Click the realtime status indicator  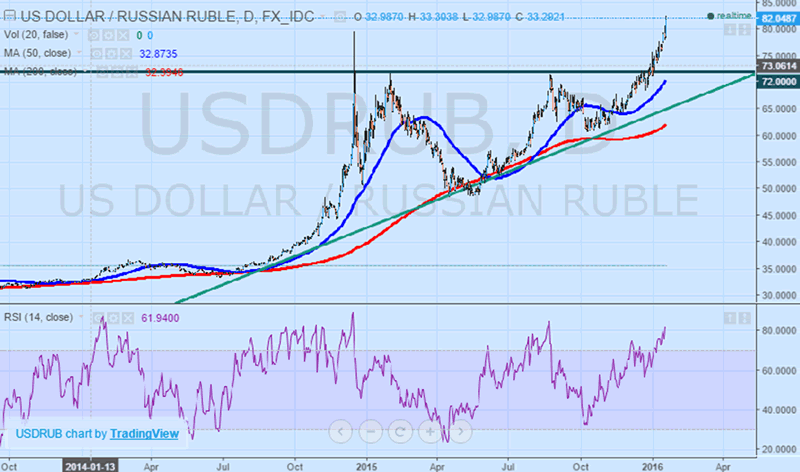pos(730,16)
